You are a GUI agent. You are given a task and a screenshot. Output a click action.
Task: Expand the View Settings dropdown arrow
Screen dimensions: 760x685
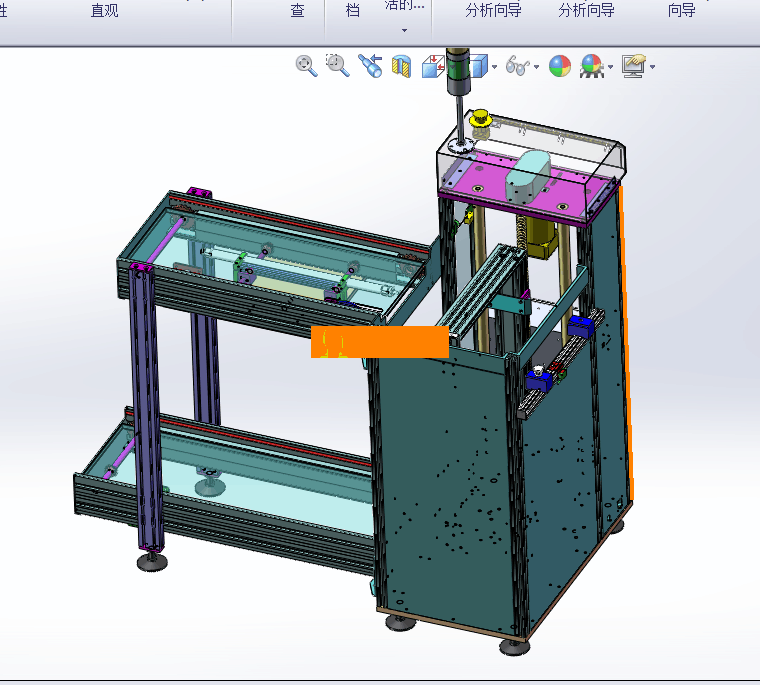point(652,68)
